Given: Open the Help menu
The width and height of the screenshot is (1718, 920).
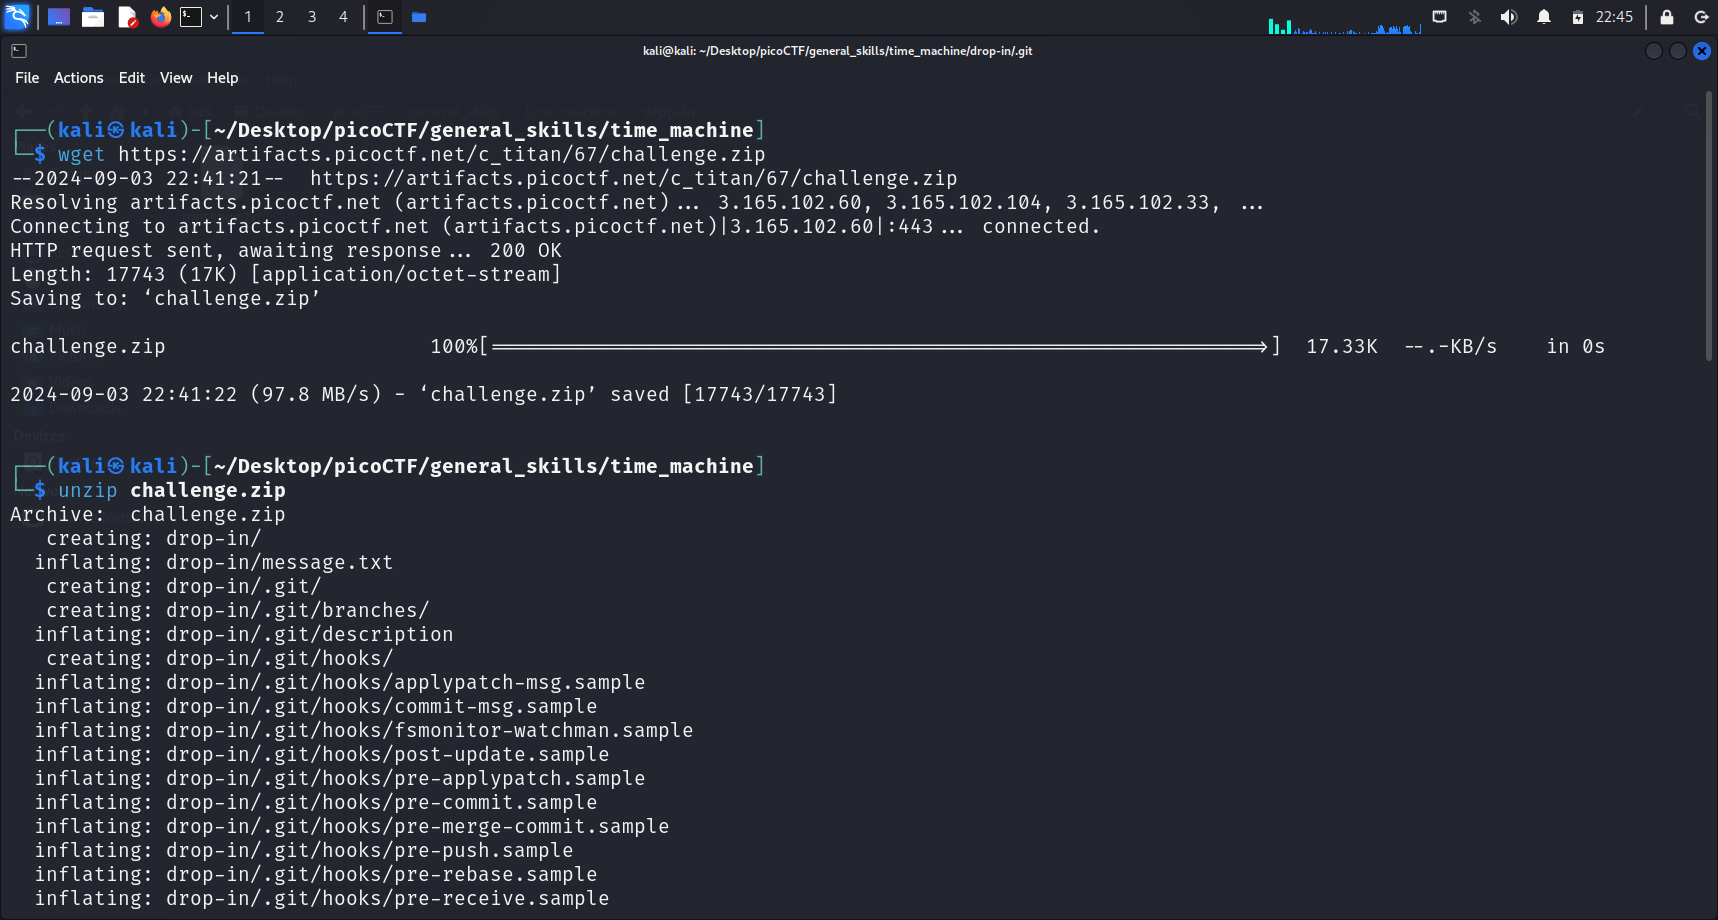Looking at the screenshot, I should click(x=222, y=78).
